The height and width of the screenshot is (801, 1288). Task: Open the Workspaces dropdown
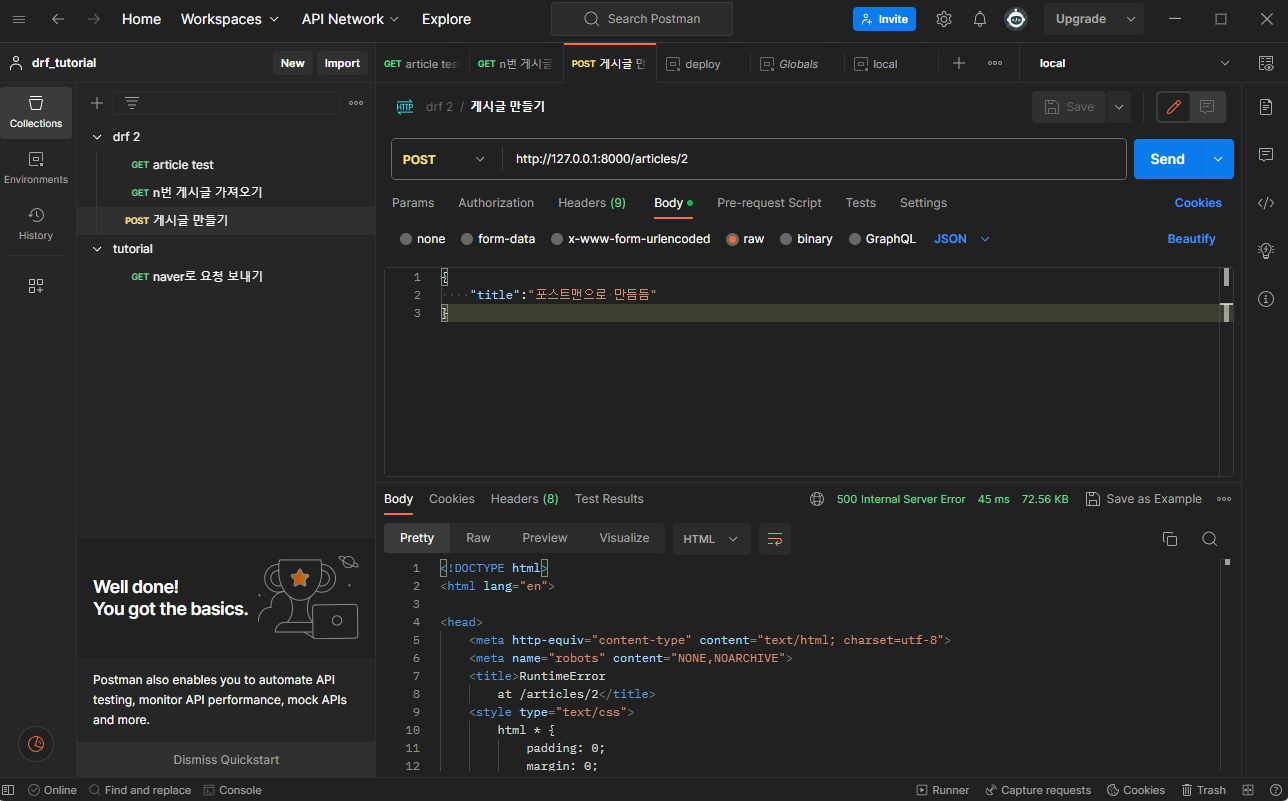coord(230,19)
